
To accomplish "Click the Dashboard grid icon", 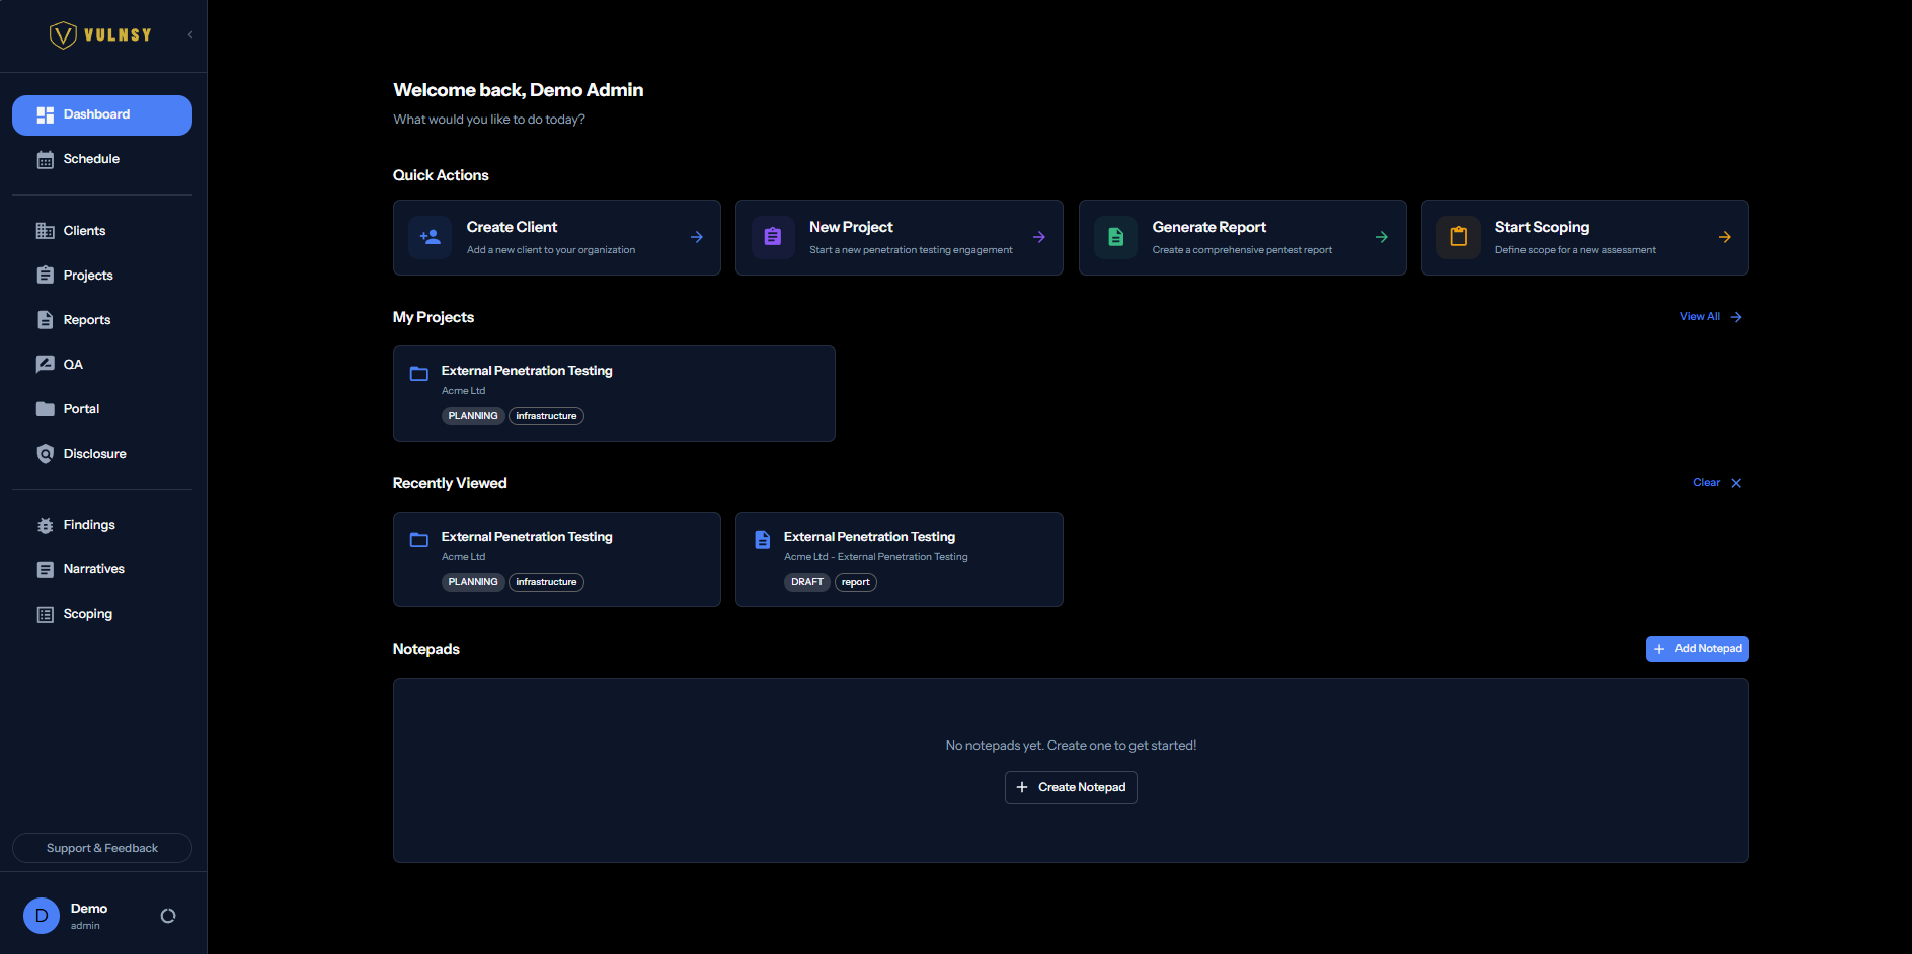I will (45, 115).
